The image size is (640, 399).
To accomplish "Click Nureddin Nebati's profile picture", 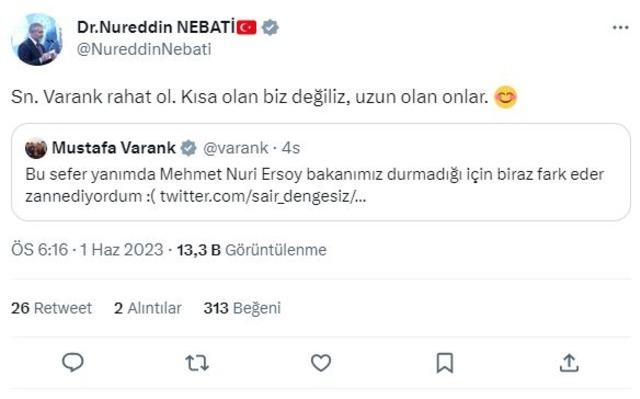I will click(37, 39).
